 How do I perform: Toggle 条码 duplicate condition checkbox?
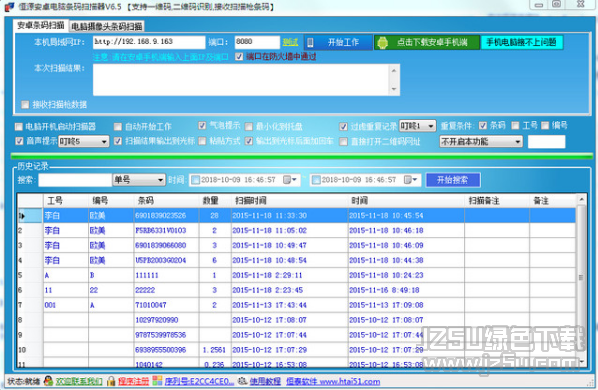[483, 125]
